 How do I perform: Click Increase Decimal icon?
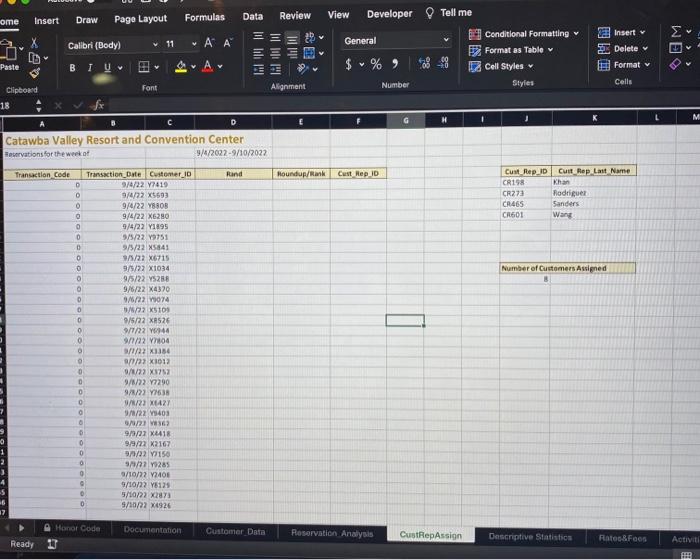424,63
